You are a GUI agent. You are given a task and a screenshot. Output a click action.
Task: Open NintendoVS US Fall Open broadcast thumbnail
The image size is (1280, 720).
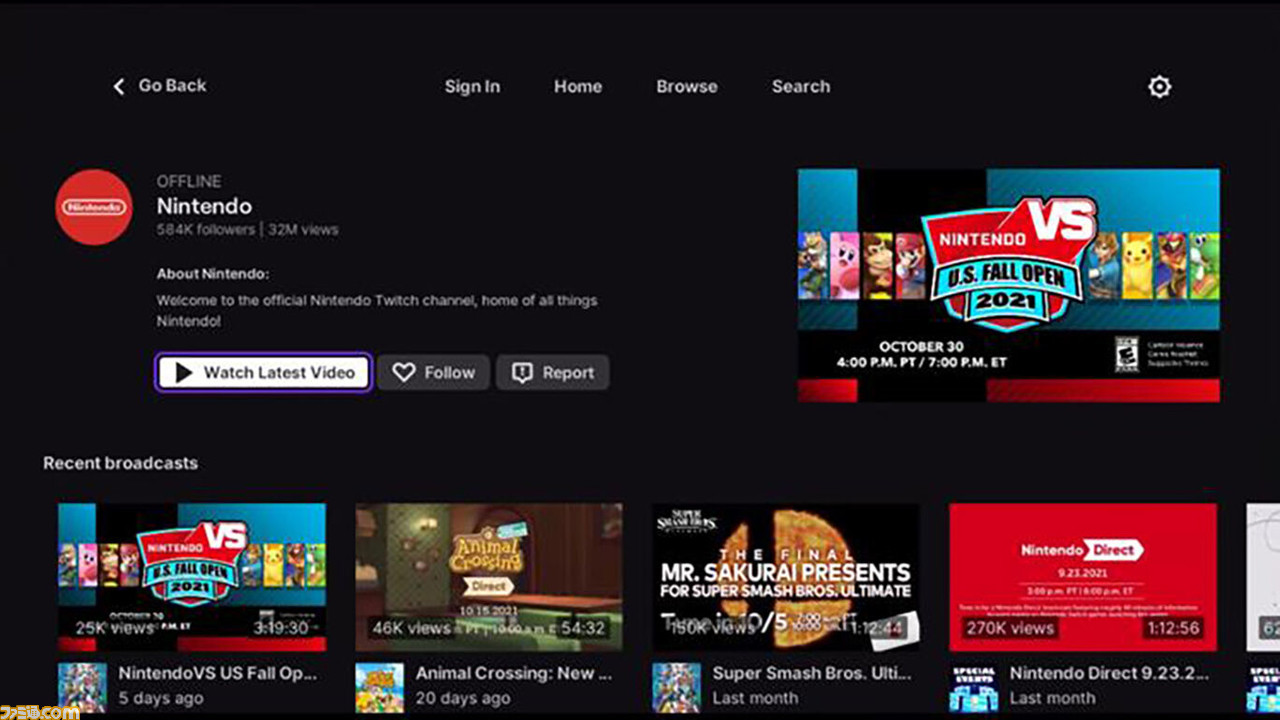click(192, 578)
